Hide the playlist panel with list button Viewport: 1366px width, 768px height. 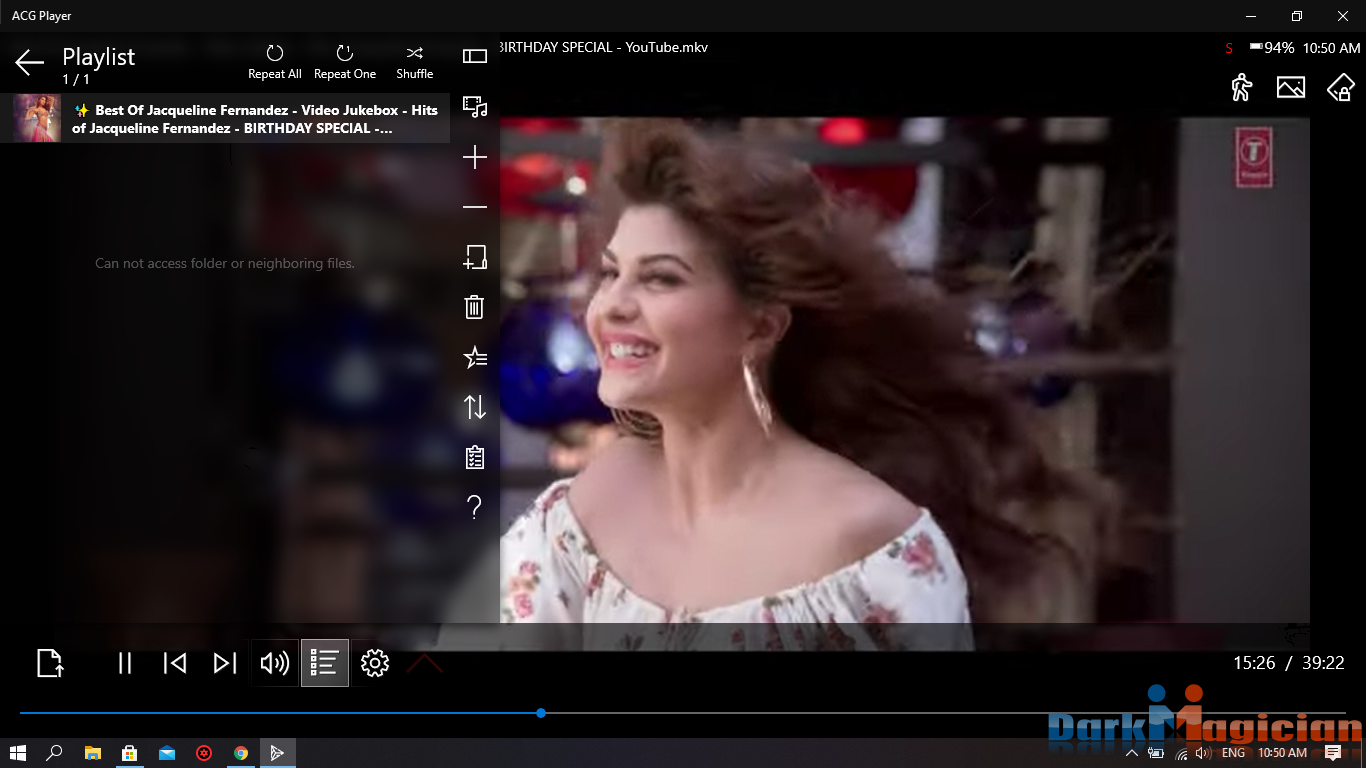[x=325, y=663]
